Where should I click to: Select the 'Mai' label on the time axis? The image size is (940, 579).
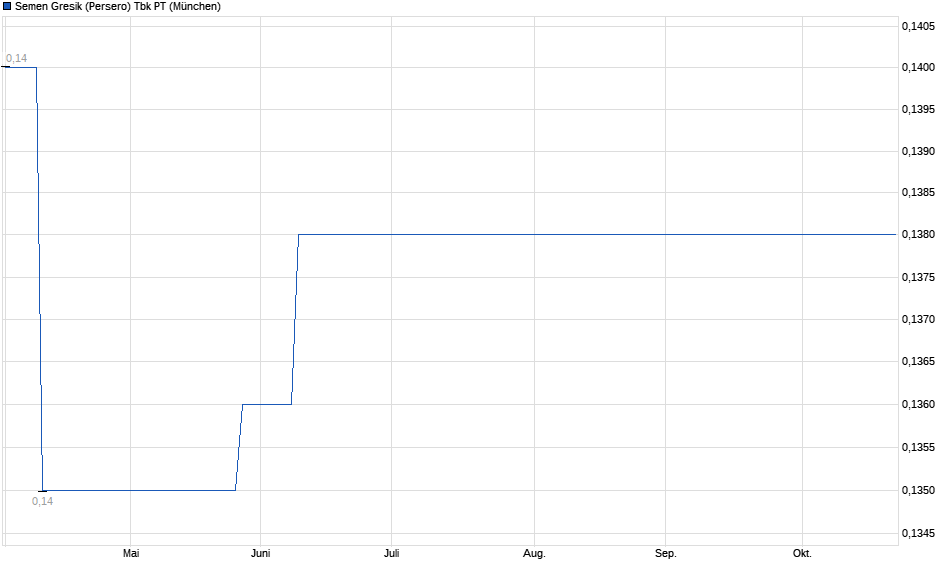coord(130,553)
